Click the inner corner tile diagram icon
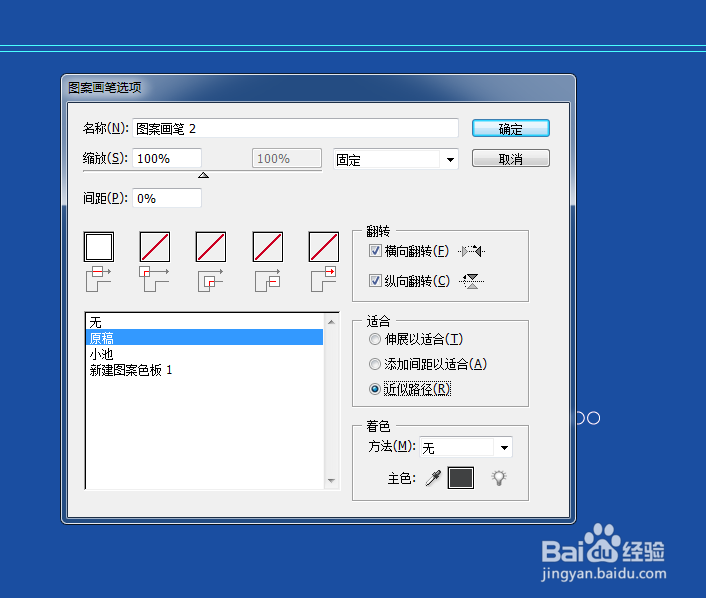 211,280
